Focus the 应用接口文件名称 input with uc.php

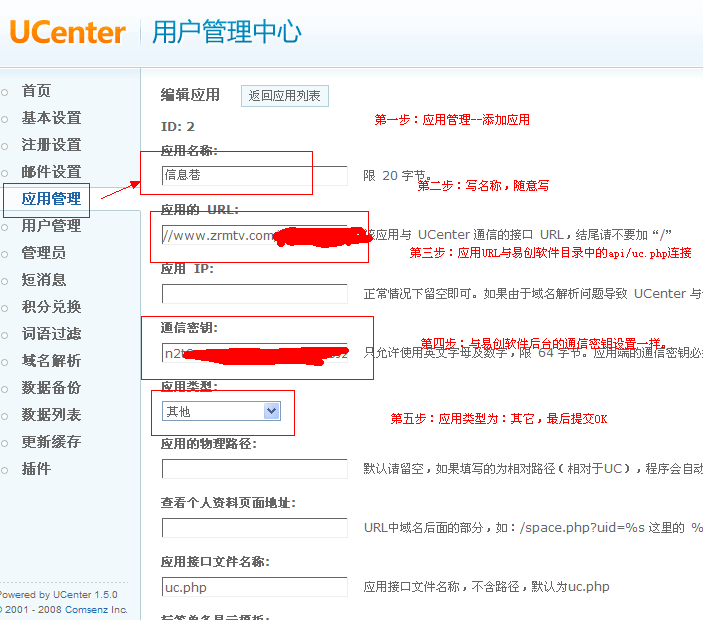[x=255, y=587]
